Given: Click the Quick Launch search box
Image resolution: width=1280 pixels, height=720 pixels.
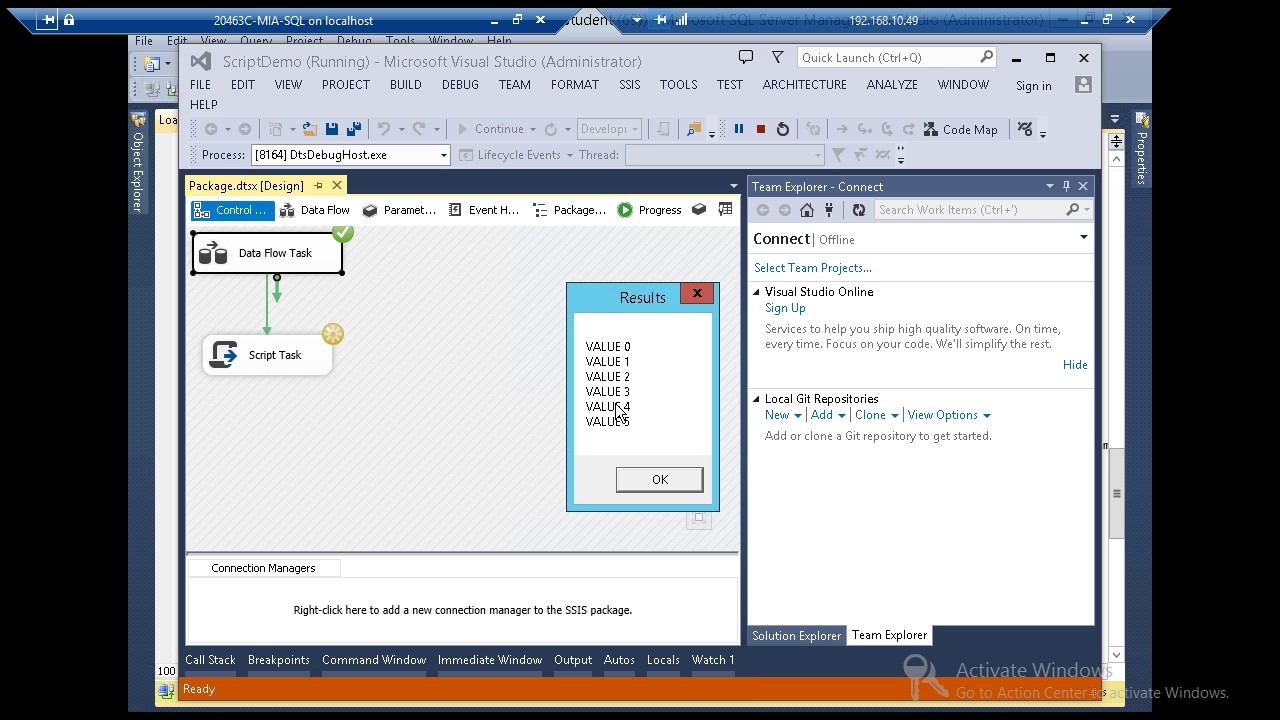Looking at the screenshot, I should tap(897, 57).
